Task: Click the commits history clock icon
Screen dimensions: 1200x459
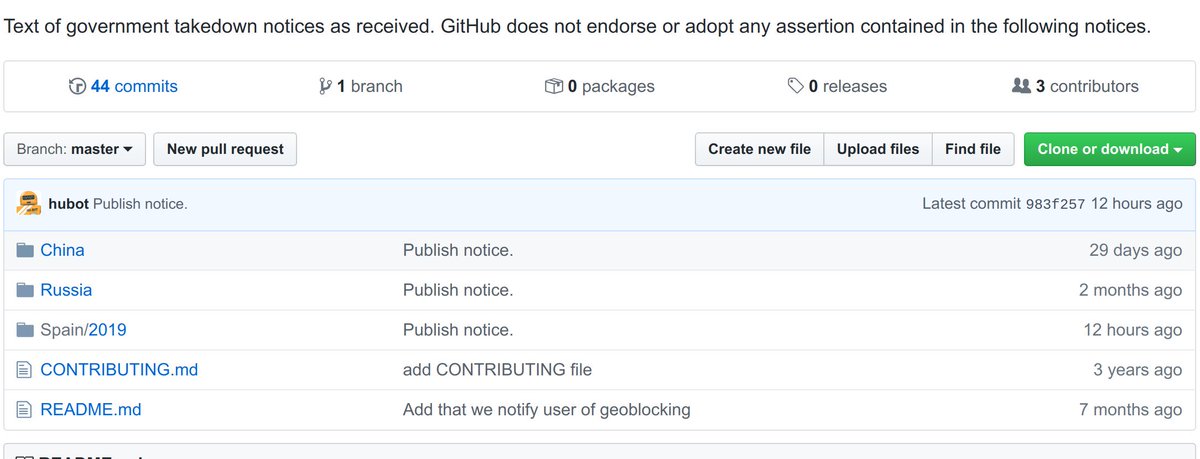Action: click(77, 87)
